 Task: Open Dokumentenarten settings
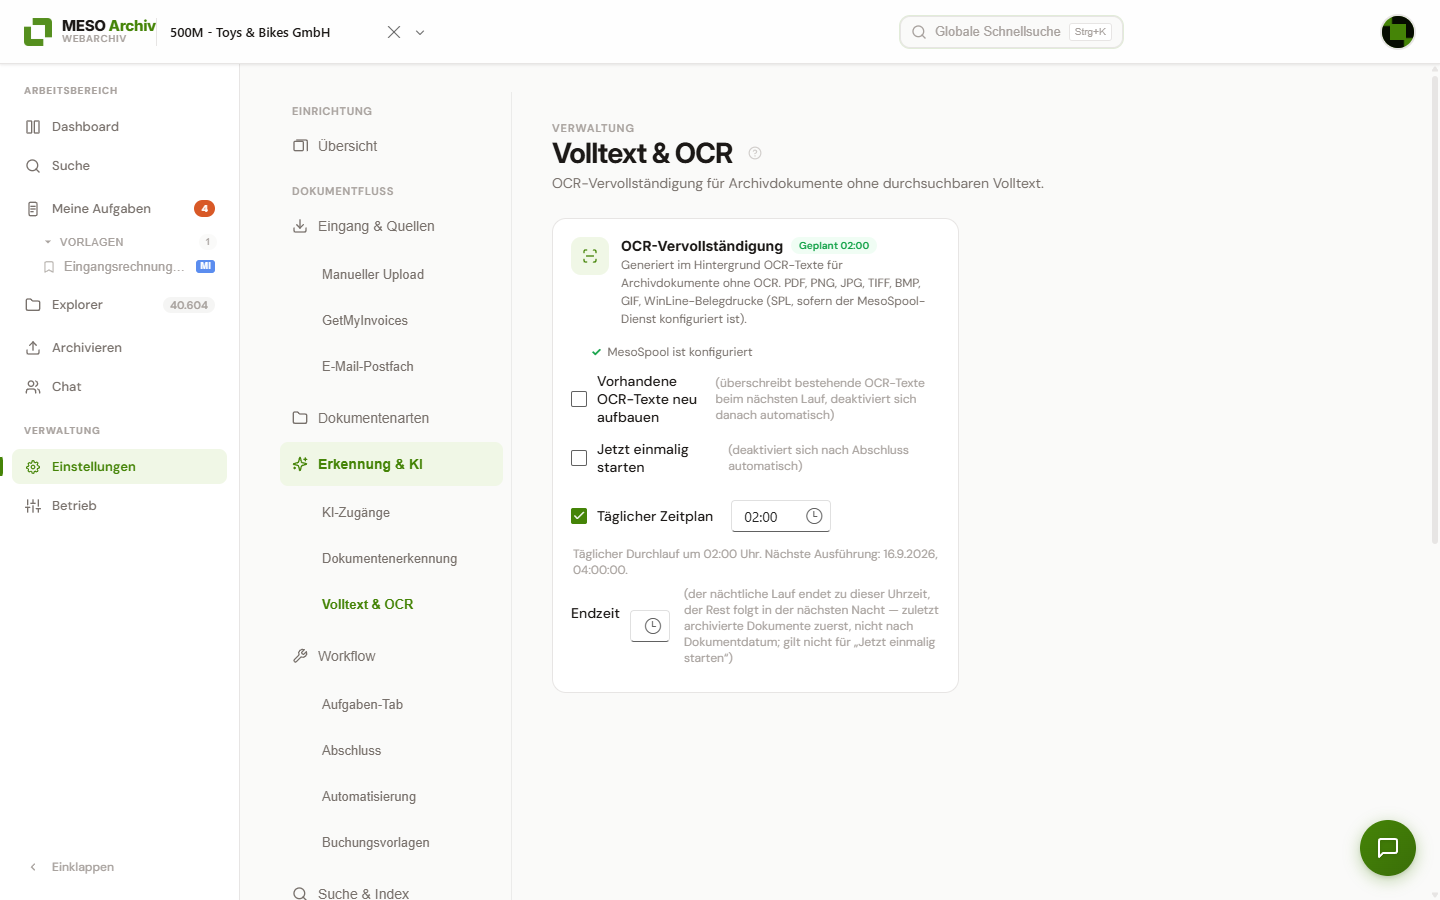(x=391, y=418)
